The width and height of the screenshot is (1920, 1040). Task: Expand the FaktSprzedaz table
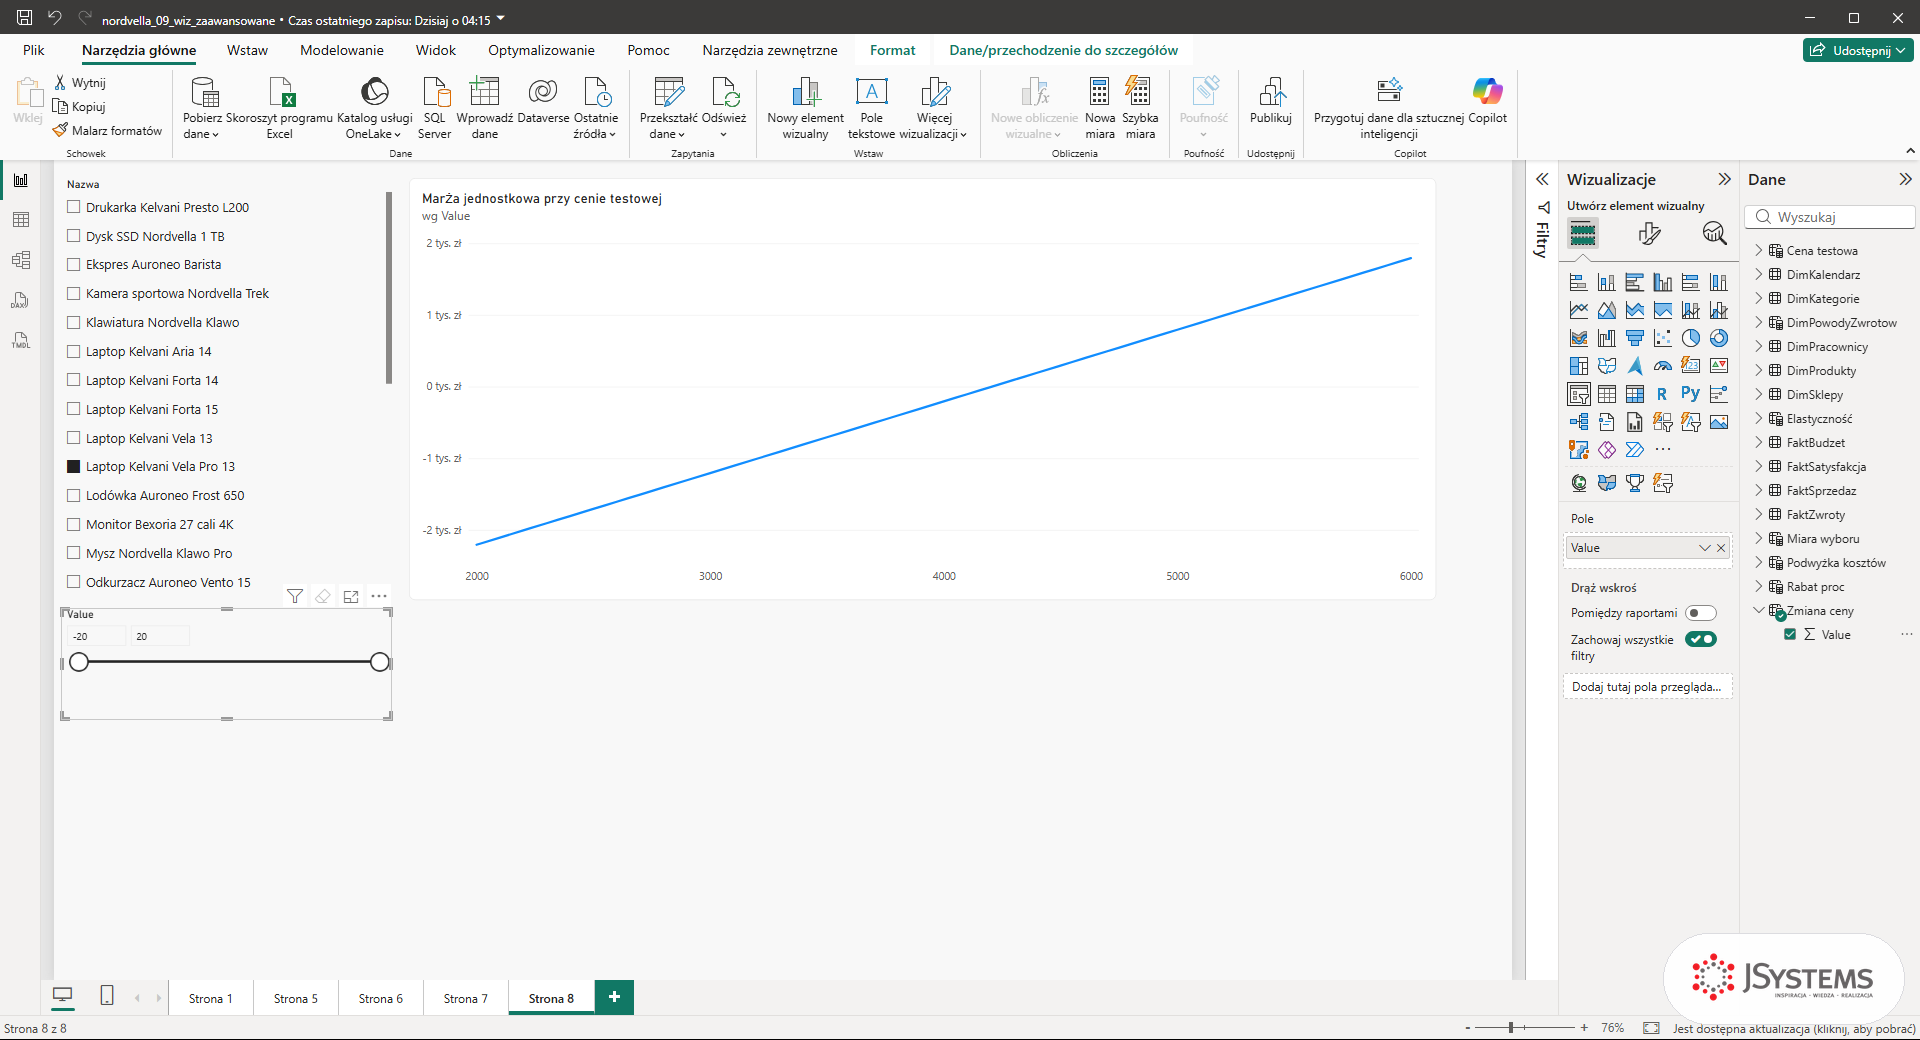click(1759, 490)
